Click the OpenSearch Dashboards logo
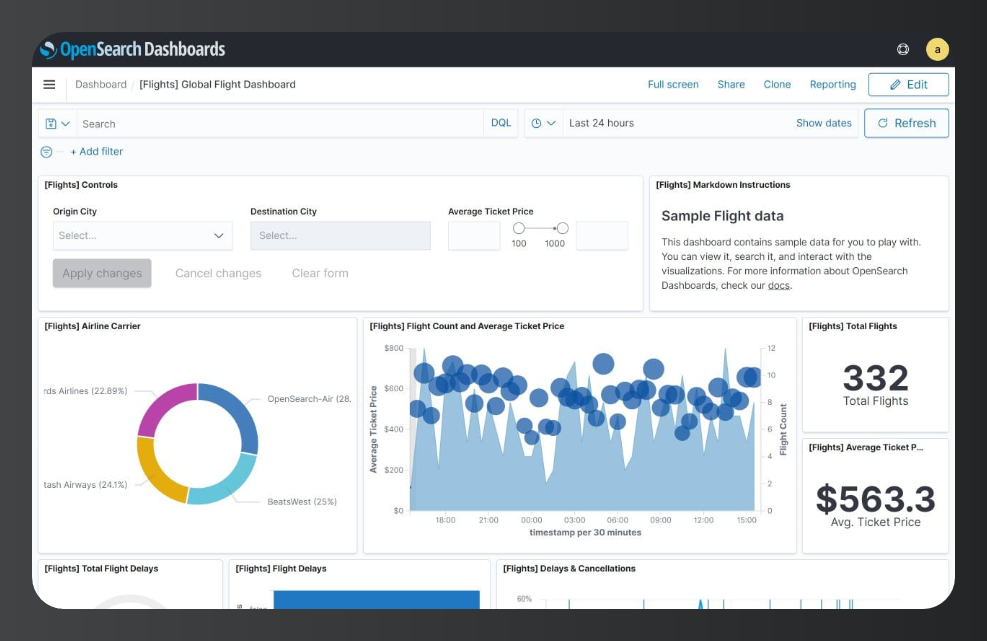 tap(132, 49)
